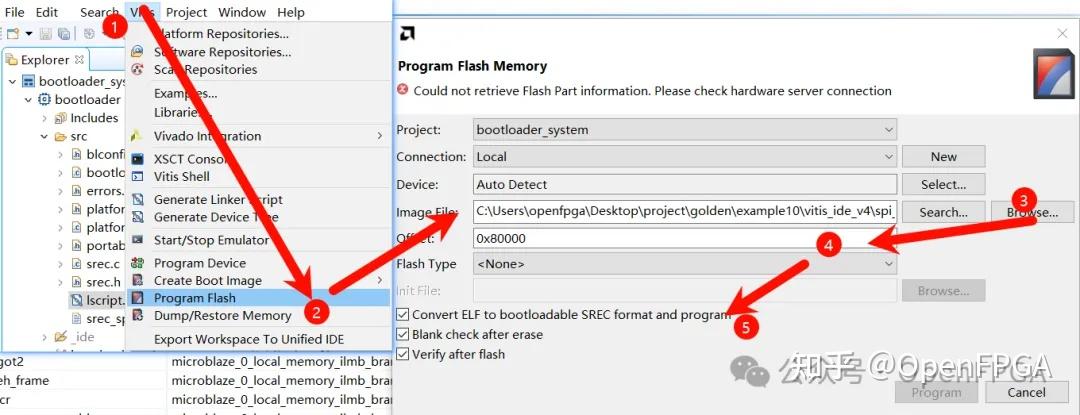Collapse the src folder in Explorer
Screen dimensions: 1080x415
click(x=45, y=136)
